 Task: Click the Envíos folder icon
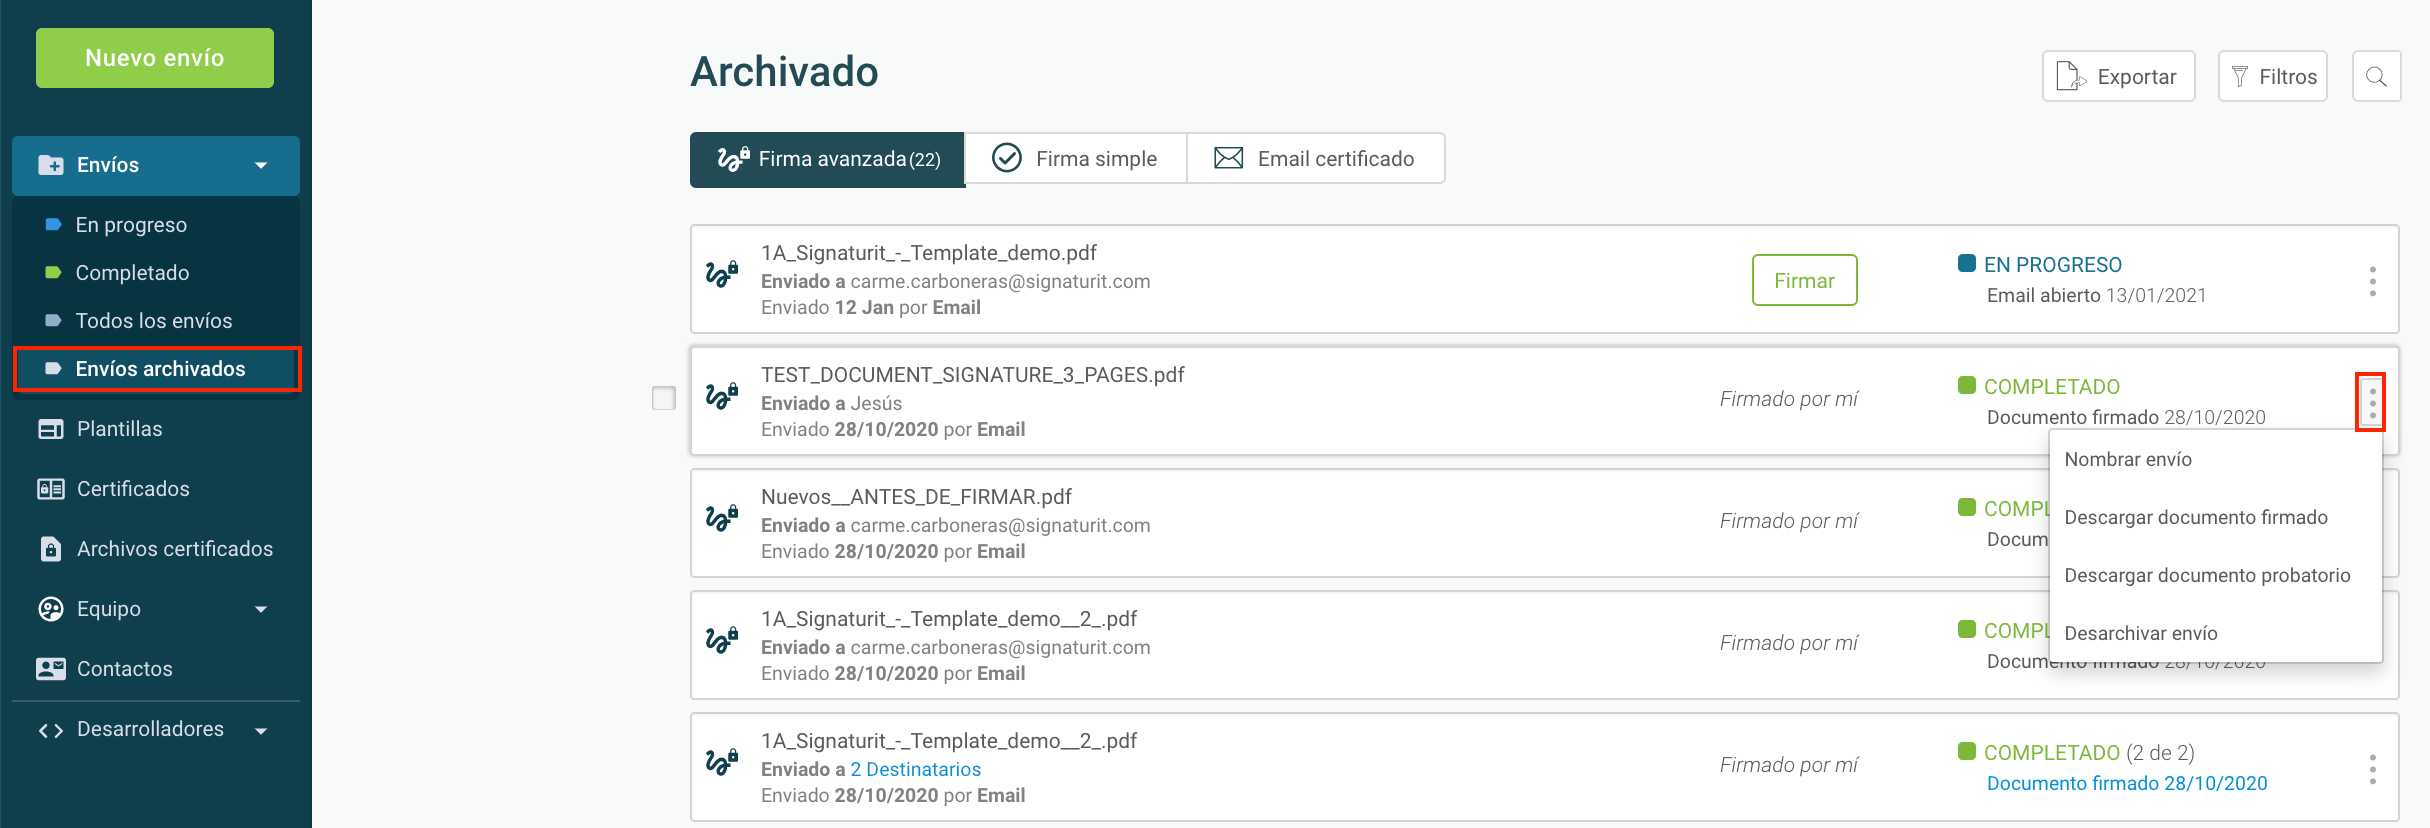[x=50, y=165]
